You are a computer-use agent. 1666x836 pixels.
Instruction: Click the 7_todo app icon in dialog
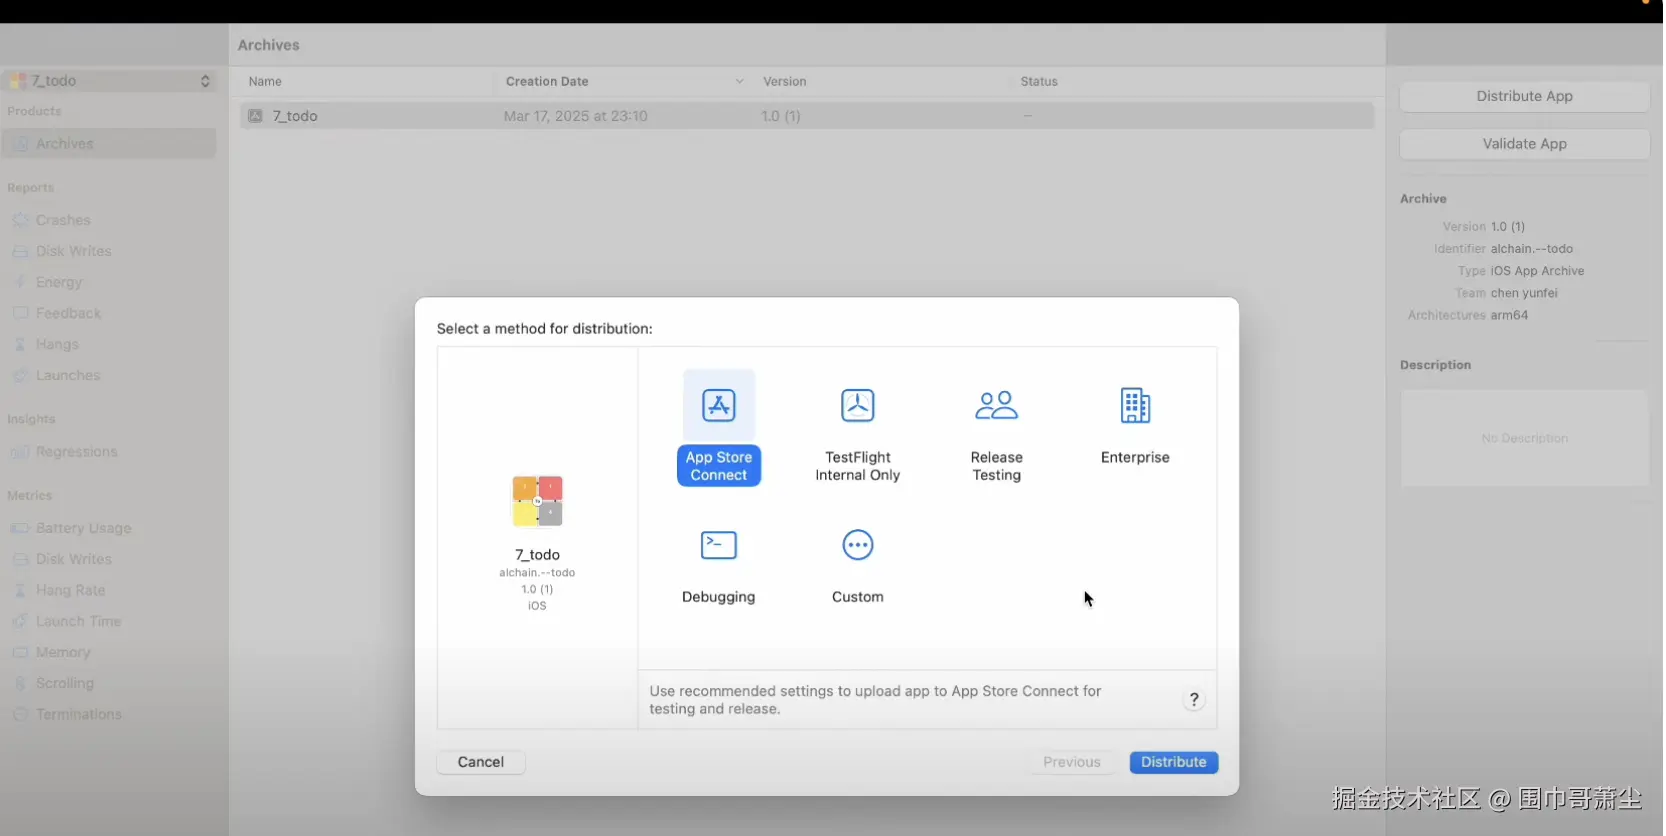[x=537, y=501]
